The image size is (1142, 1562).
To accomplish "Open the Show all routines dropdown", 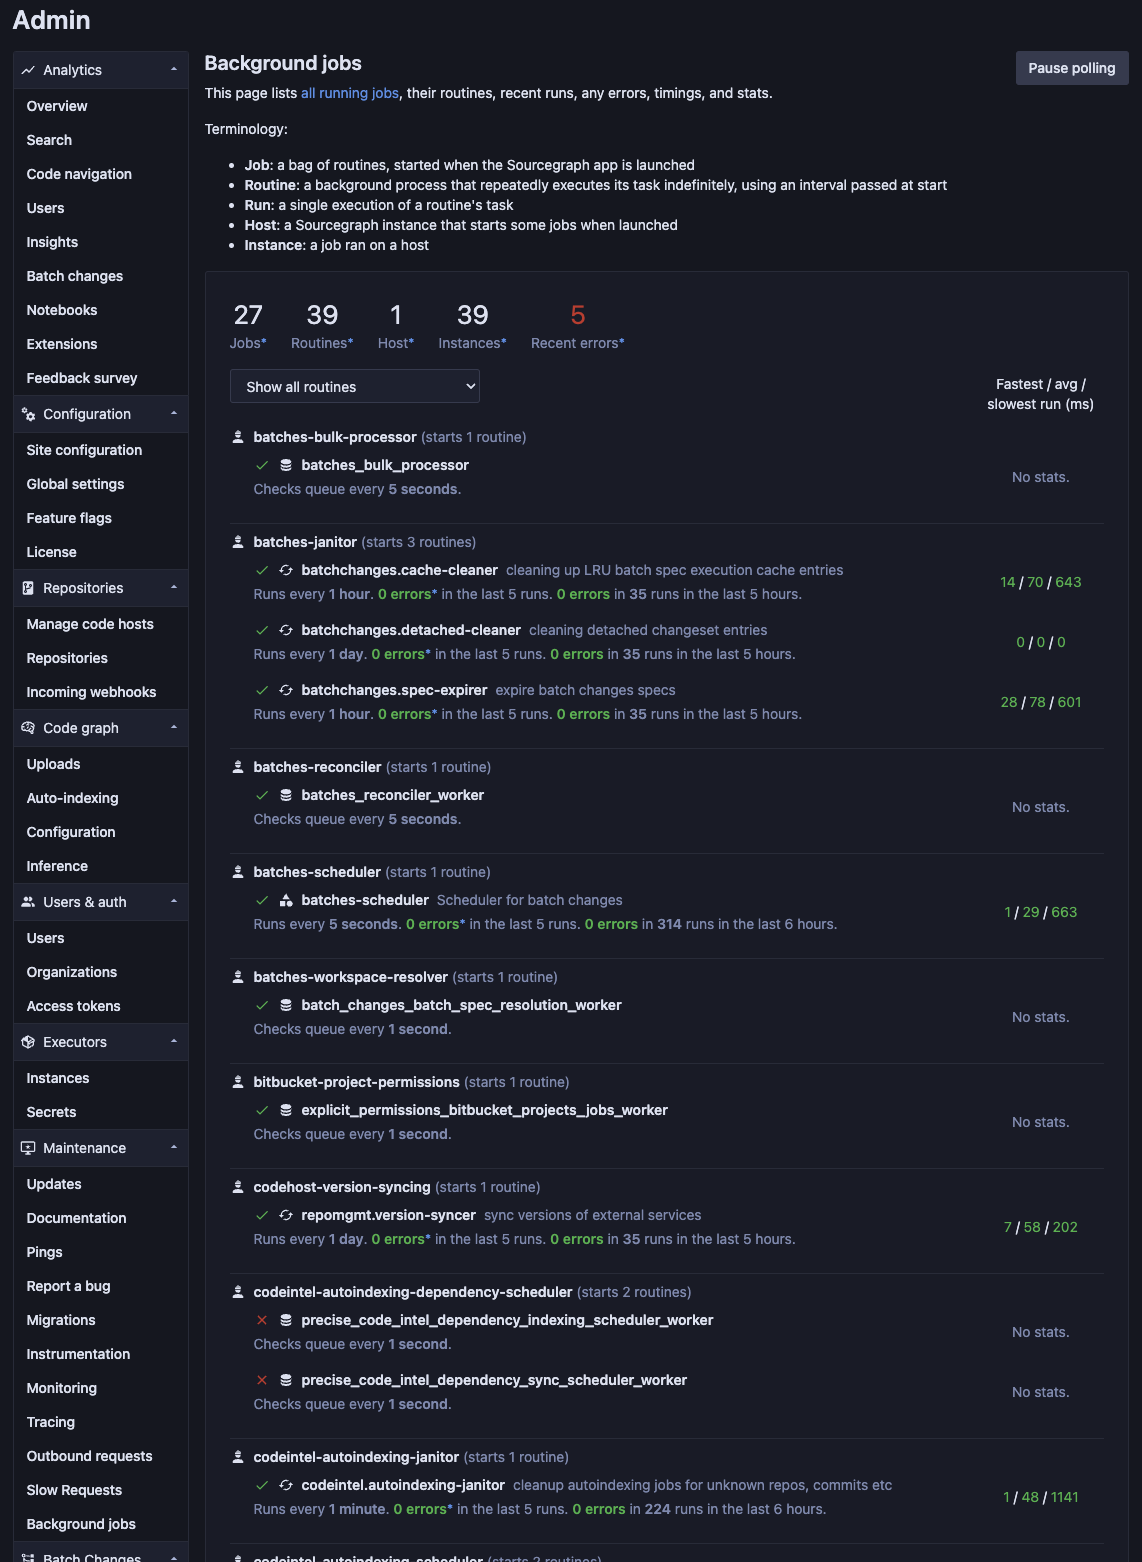I will (x=354, y=386).
